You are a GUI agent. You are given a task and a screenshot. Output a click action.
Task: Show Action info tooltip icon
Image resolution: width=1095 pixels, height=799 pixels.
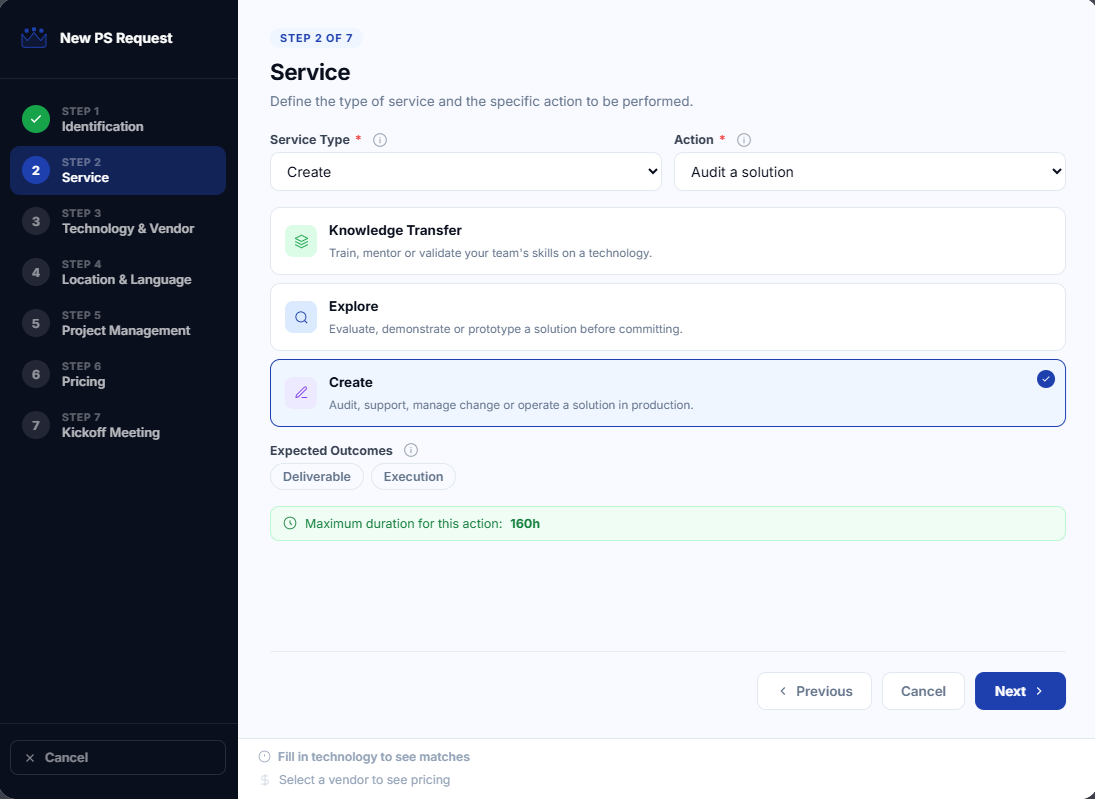744,140
